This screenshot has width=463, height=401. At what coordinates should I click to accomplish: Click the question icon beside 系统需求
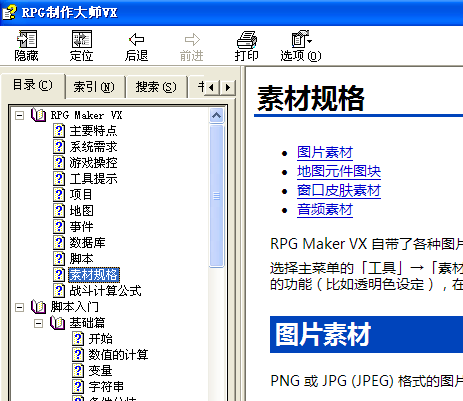click(59, 147)
